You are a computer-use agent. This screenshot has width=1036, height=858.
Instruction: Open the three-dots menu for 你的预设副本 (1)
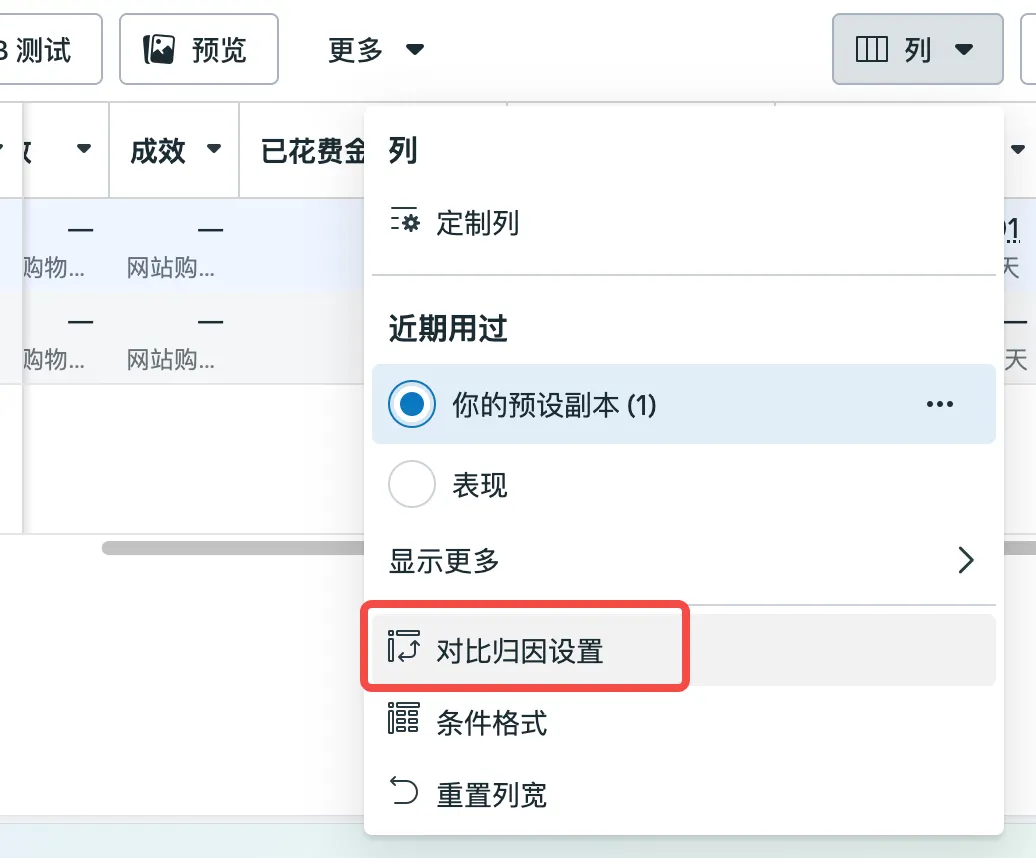pos(940,404)
